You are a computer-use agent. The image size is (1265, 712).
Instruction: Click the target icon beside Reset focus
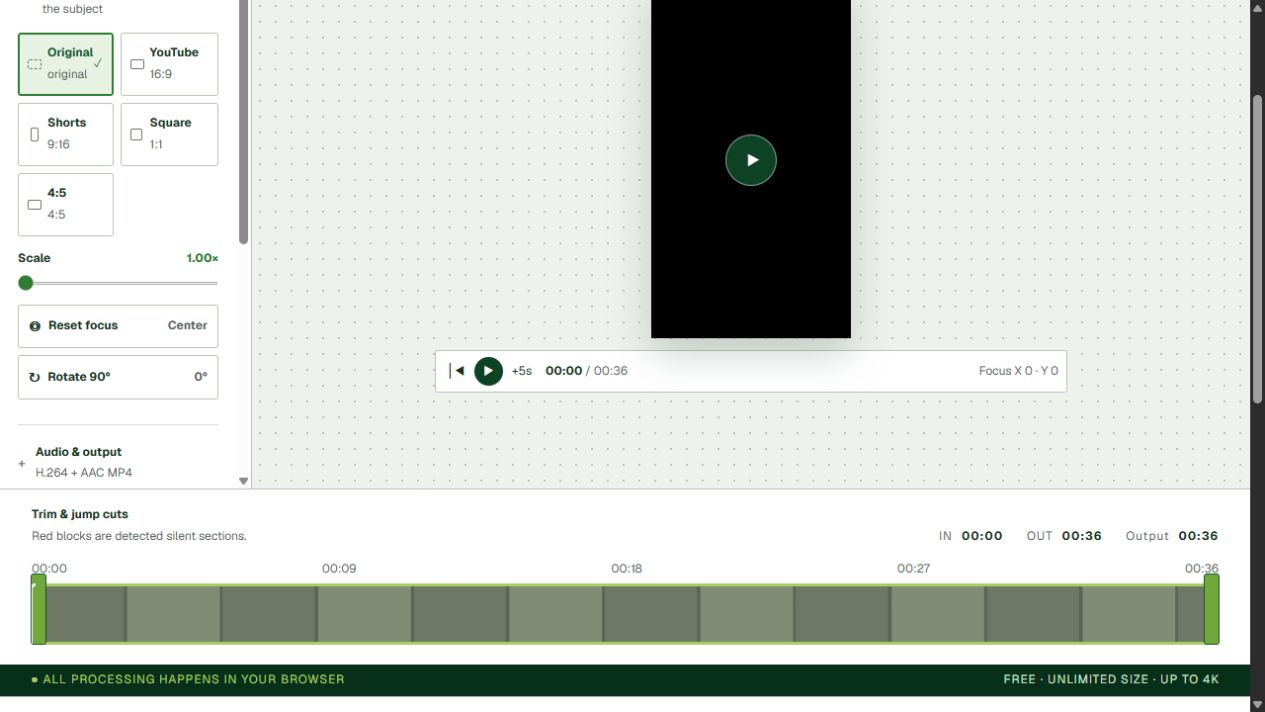[x=35, y=326]
